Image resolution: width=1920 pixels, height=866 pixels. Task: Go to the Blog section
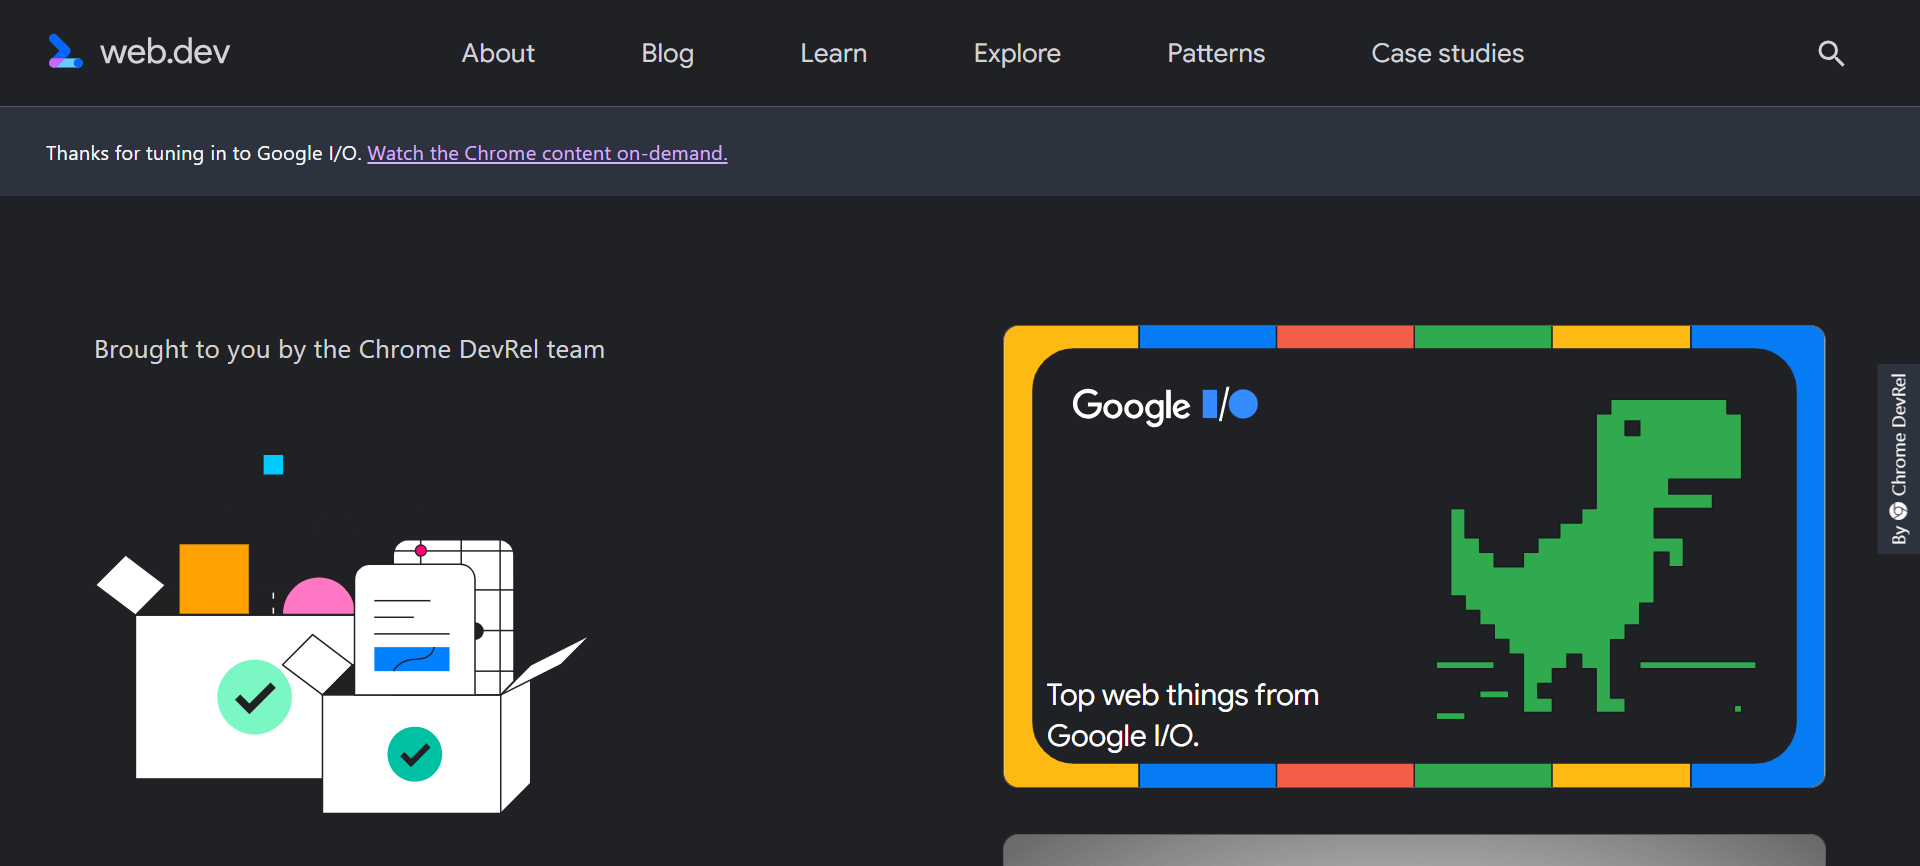point(667,53)
